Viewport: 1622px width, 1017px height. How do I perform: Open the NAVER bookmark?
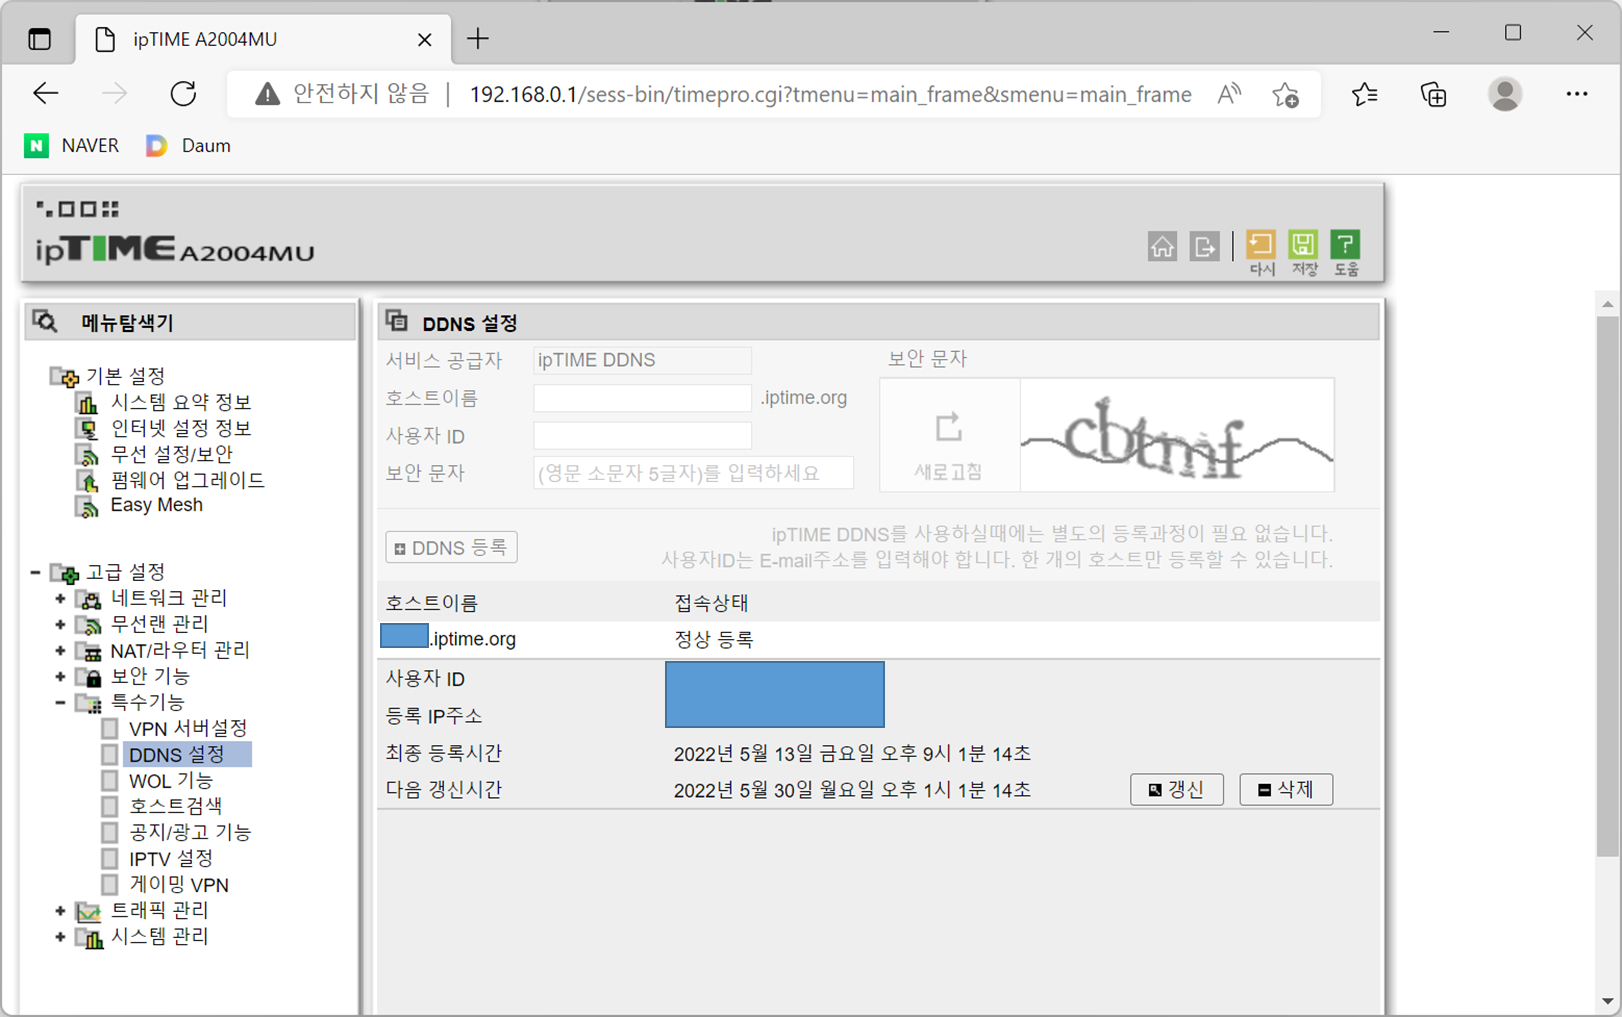tap(72, 146)
